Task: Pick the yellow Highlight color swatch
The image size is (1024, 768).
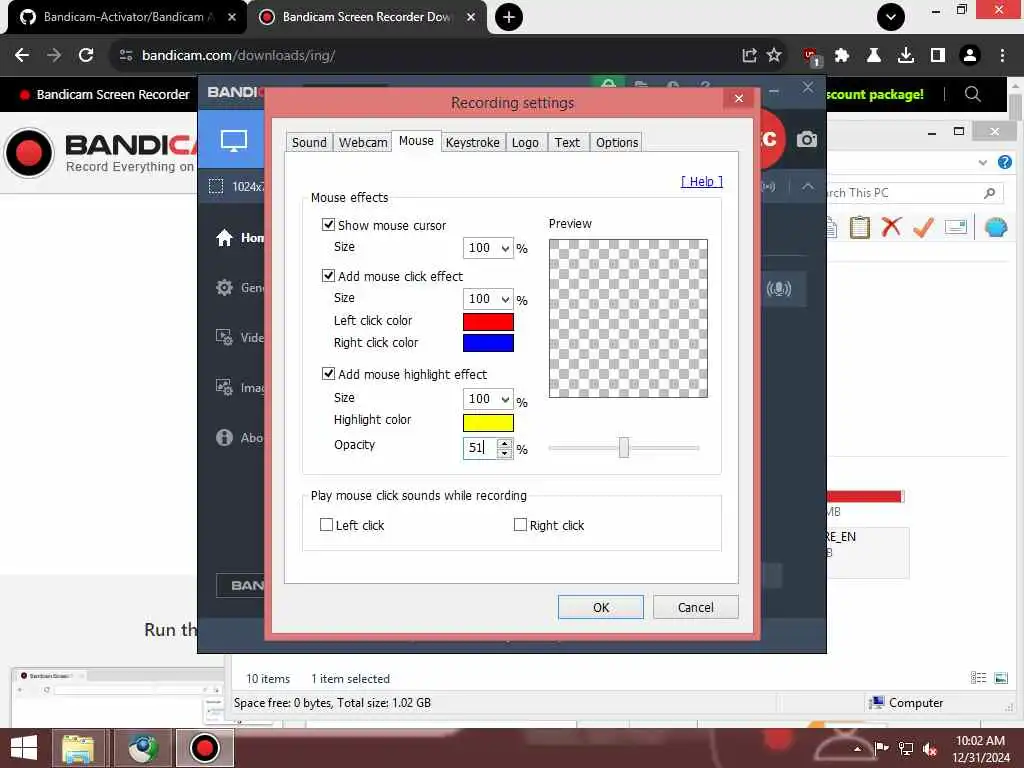Action: pos(488,423)
